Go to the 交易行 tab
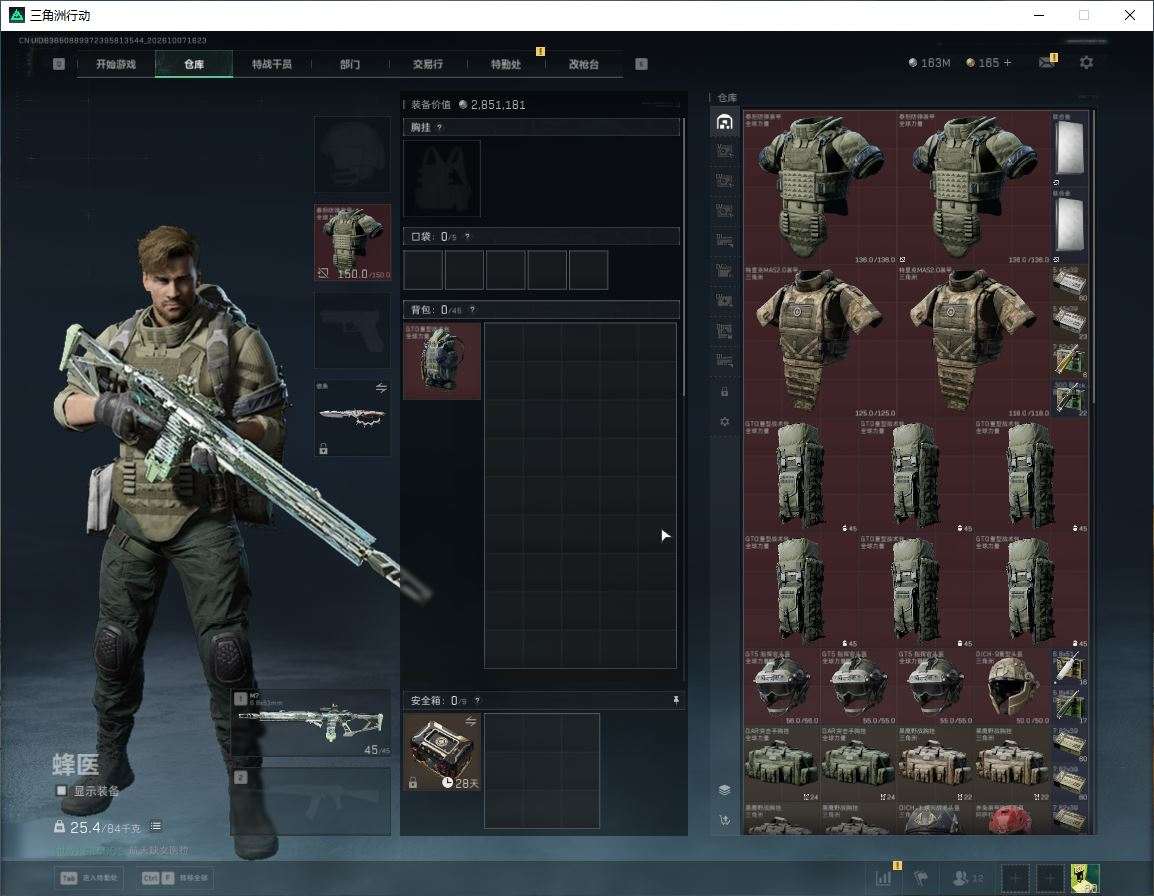 pos(428,64)
